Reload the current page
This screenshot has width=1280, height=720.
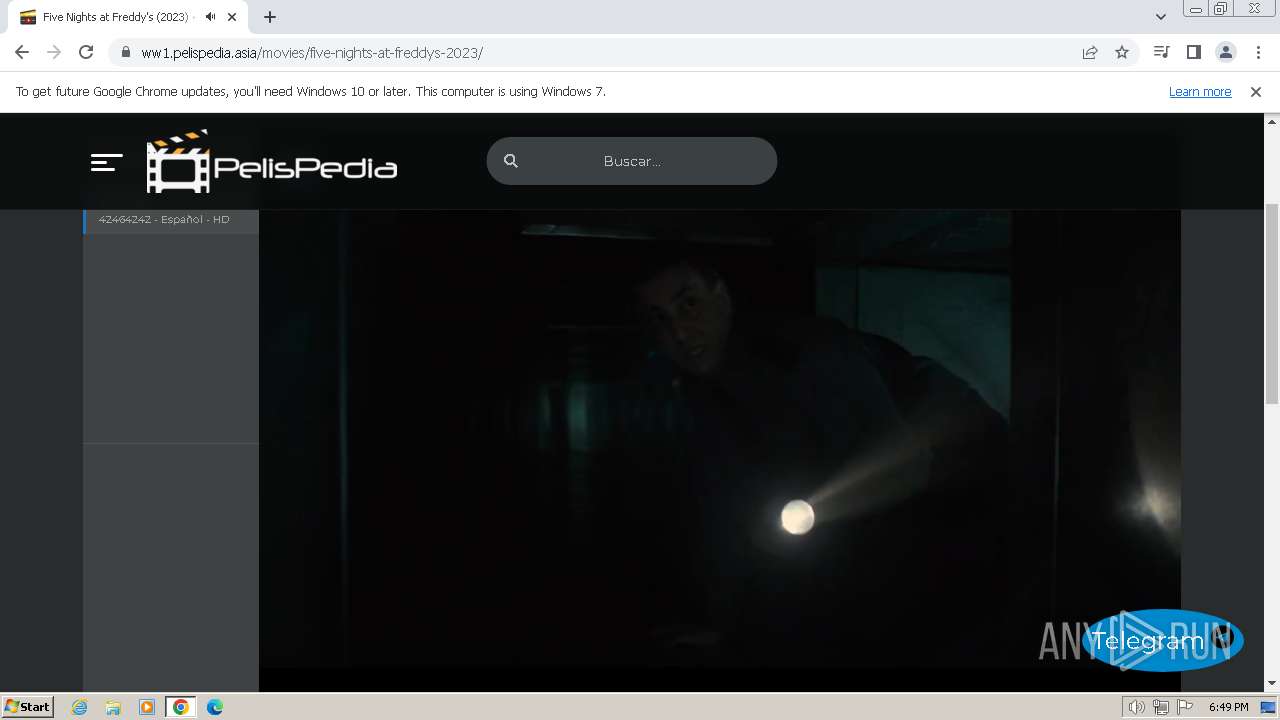click(x=86, y=53)
